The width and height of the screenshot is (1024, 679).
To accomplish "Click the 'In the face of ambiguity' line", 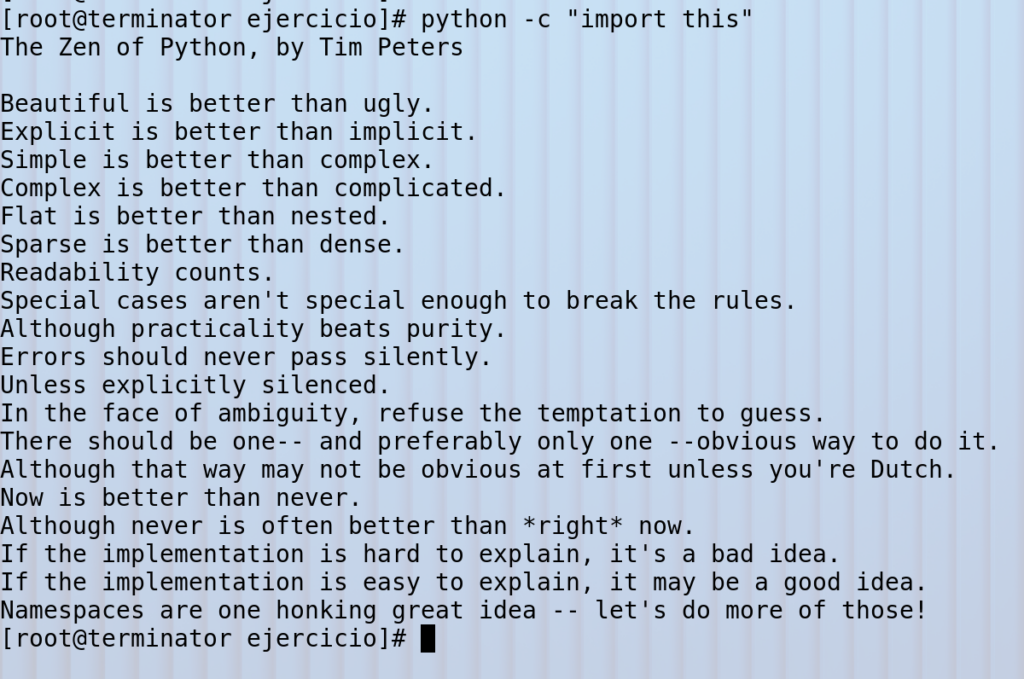I will [412, 413].
